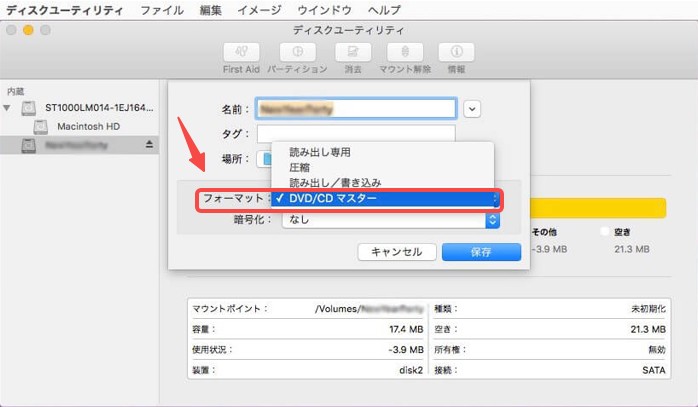Open the ウインドウ menu

coord(325,10)
